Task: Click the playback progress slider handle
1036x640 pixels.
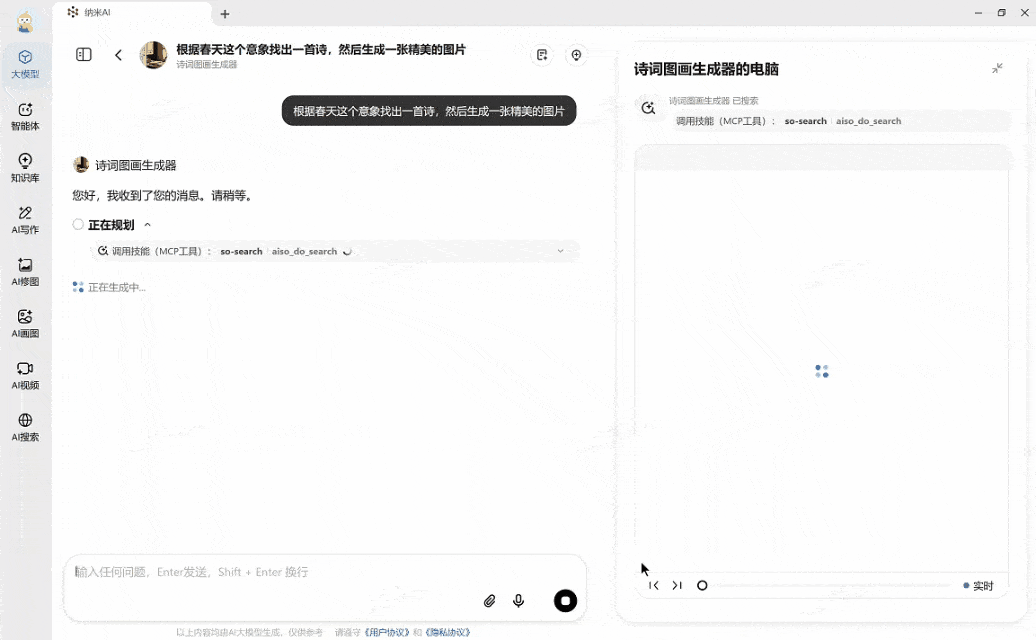Action: click(x=702, y=586)
